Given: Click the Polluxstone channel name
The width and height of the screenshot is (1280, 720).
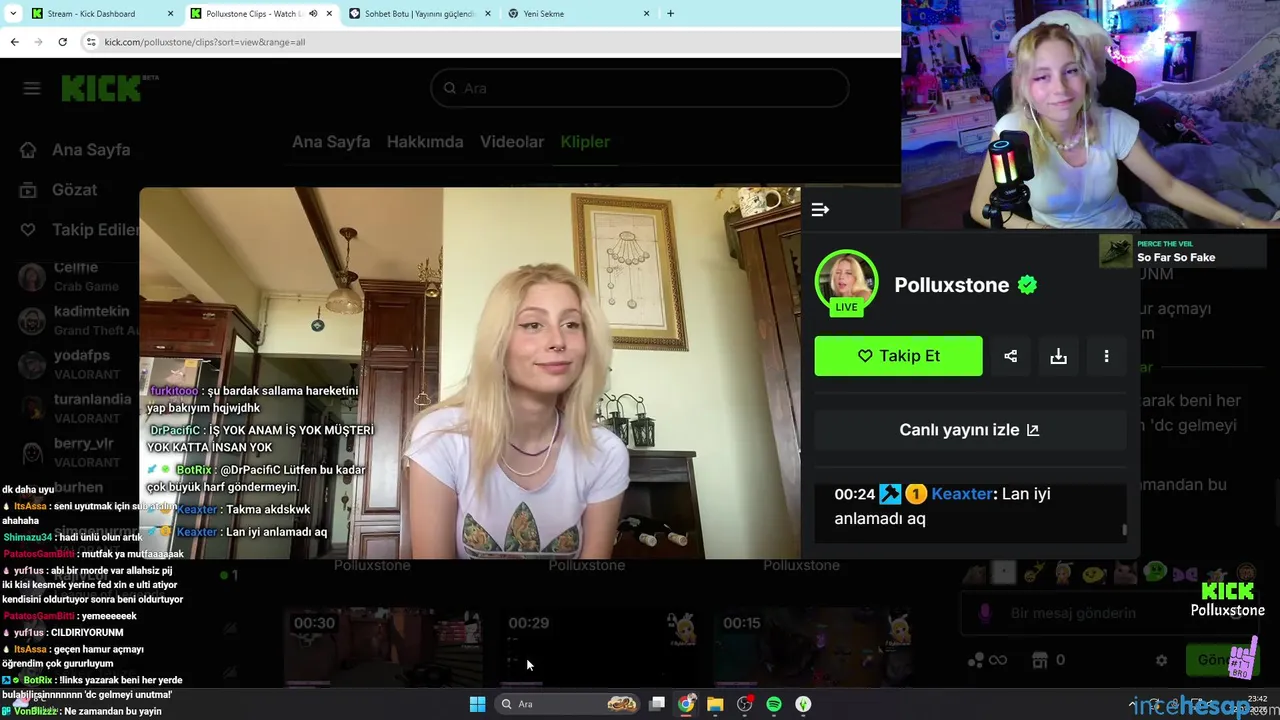Looking at the screenshot, I should [951, 285].
